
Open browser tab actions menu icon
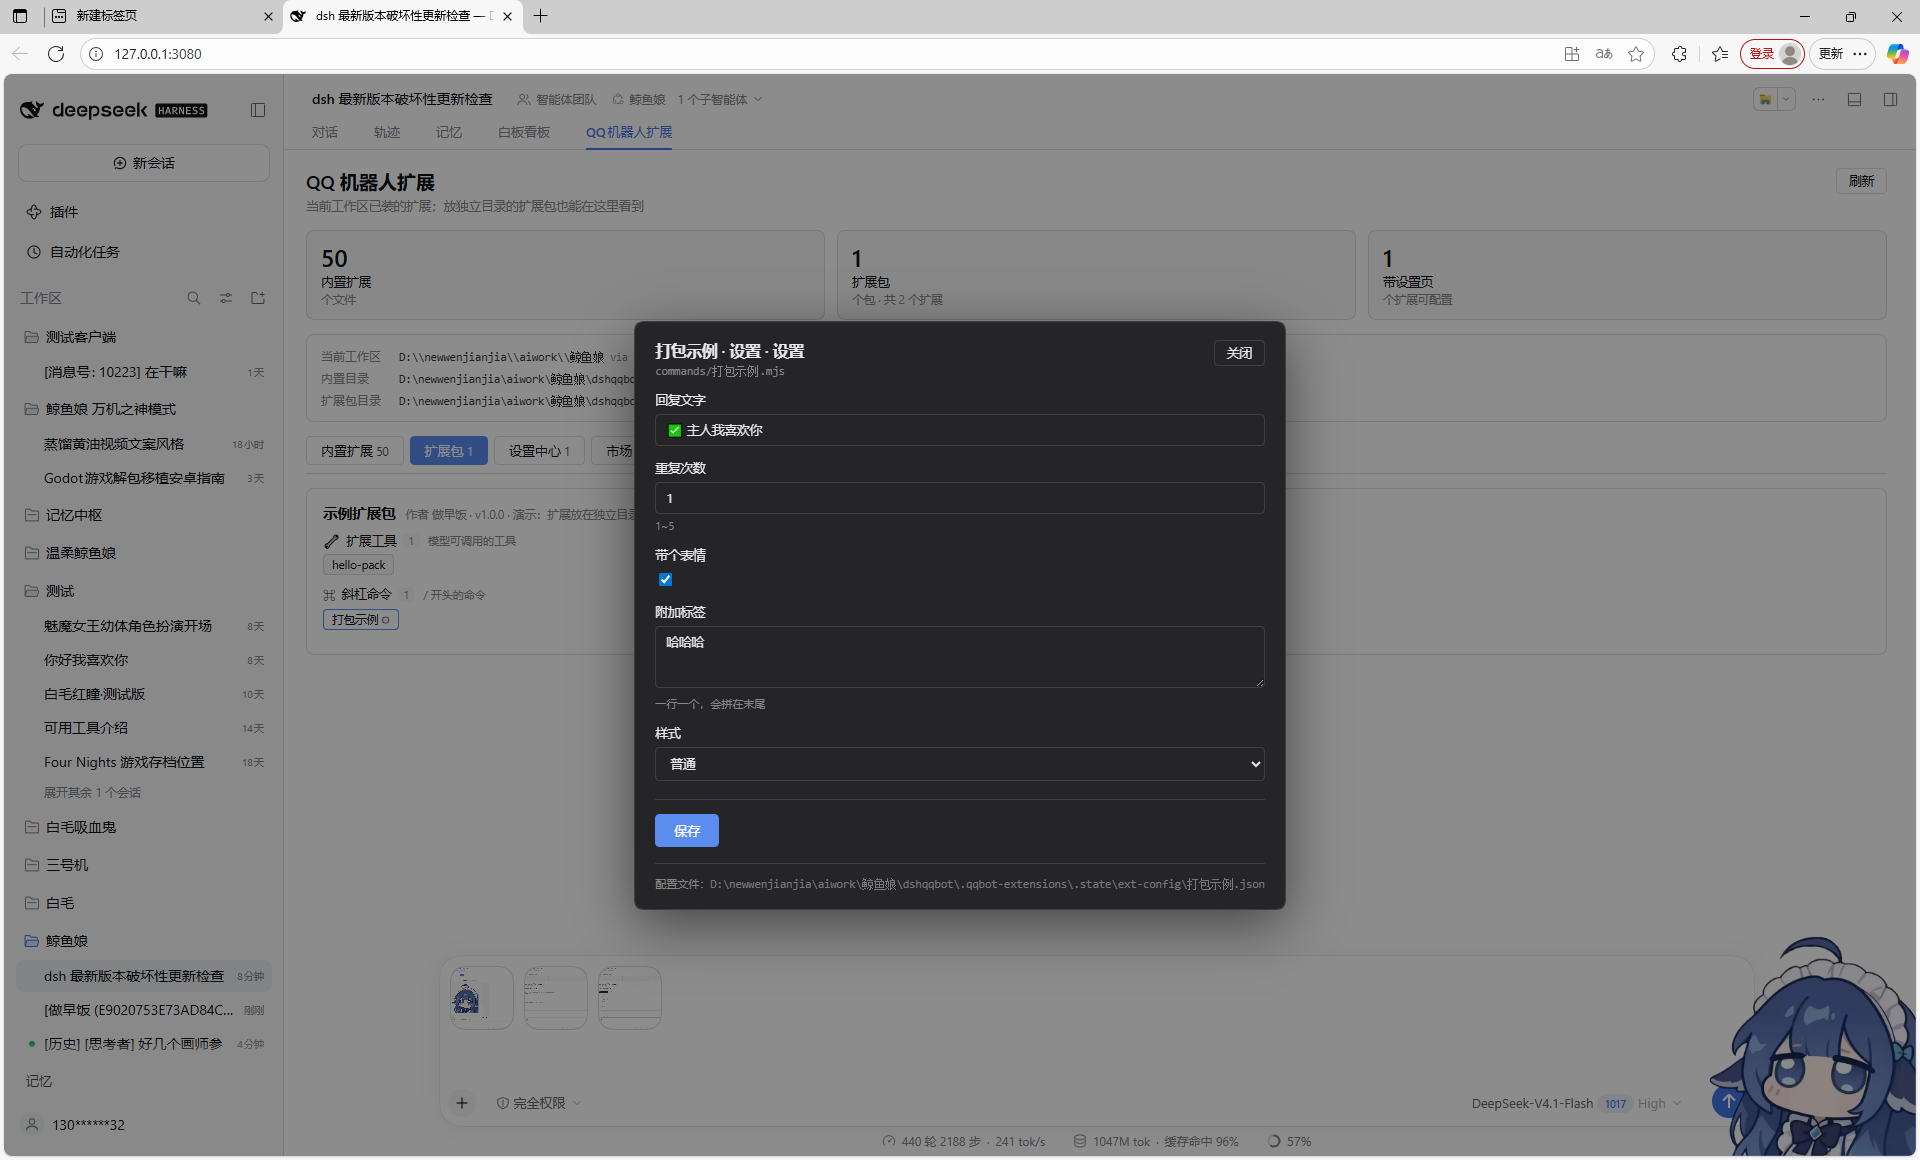pyautogui.click(x=20, y=16)
